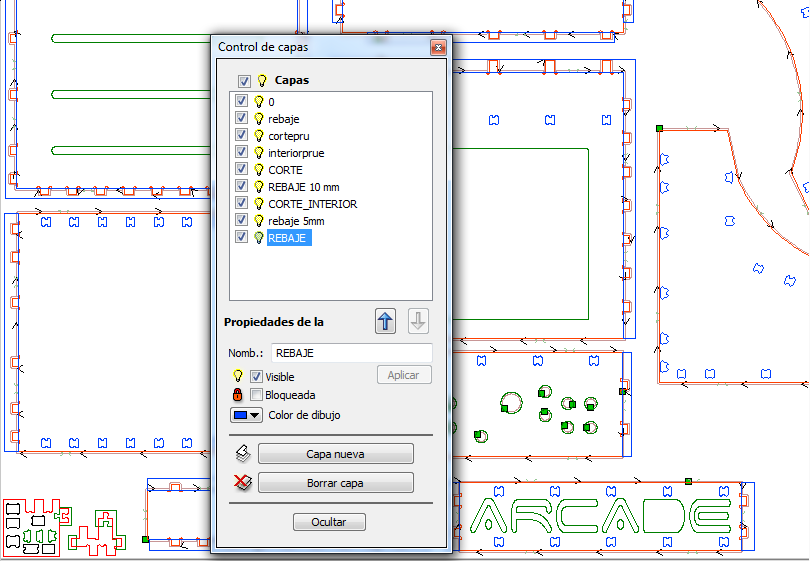Uncheck the lowercase rebaje layer checkbox

coord(241,118)
